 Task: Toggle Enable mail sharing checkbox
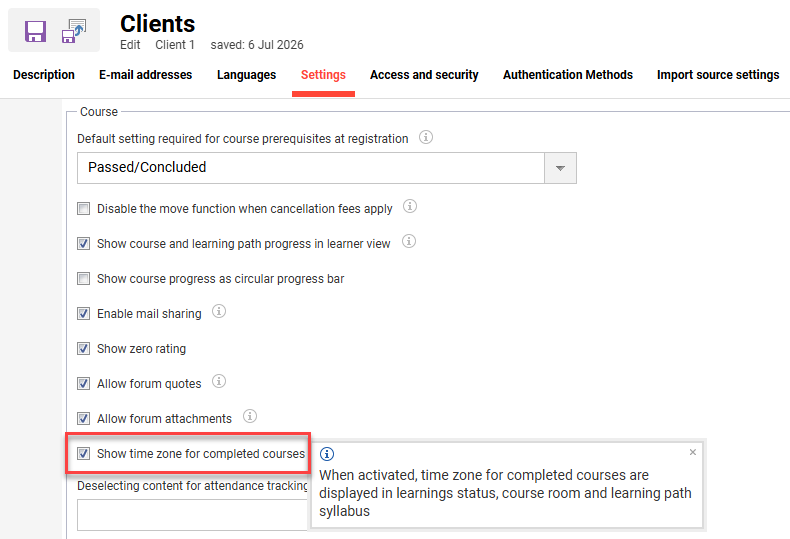tap(84, 314)
